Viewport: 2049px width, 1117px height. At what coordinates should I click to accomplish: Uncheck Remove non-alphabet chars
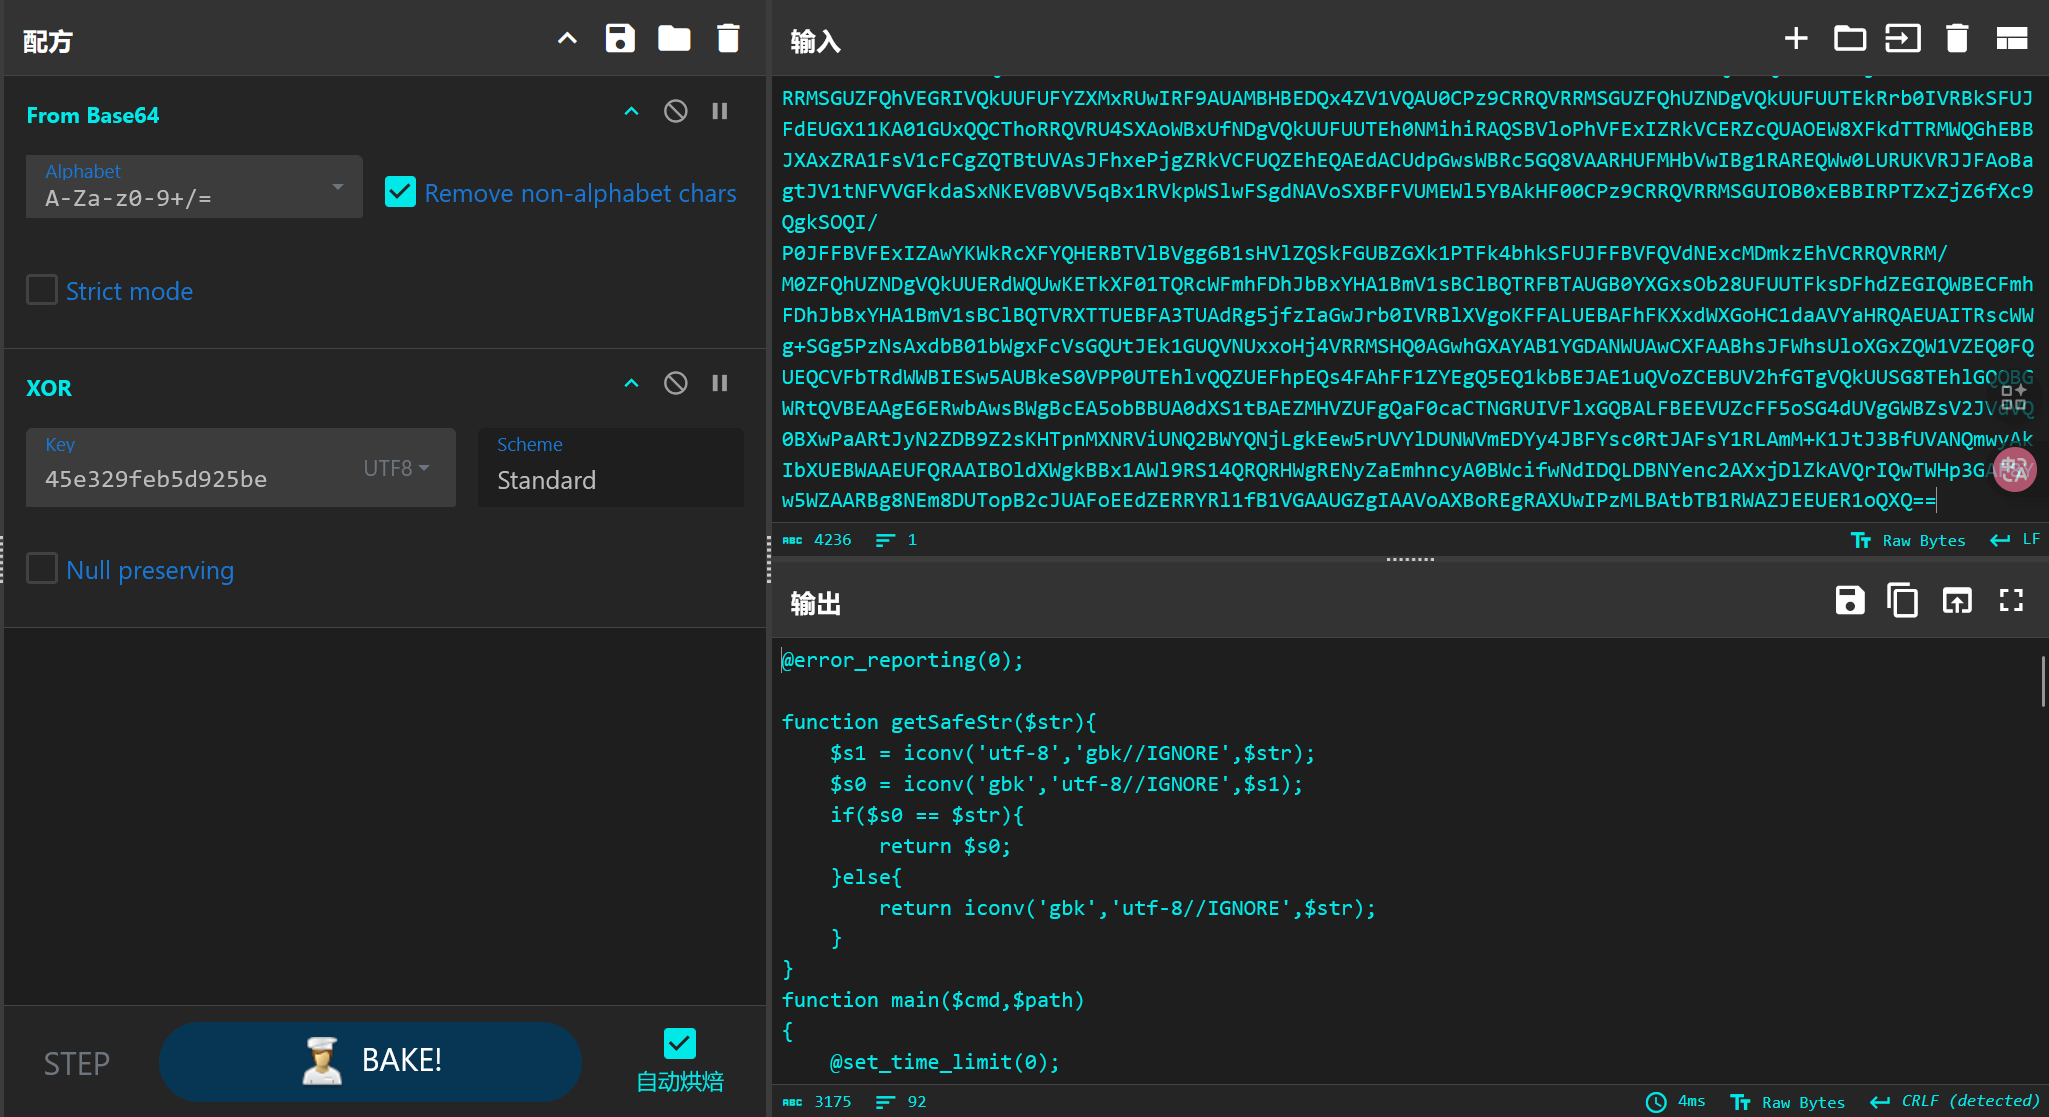(400, 192)
